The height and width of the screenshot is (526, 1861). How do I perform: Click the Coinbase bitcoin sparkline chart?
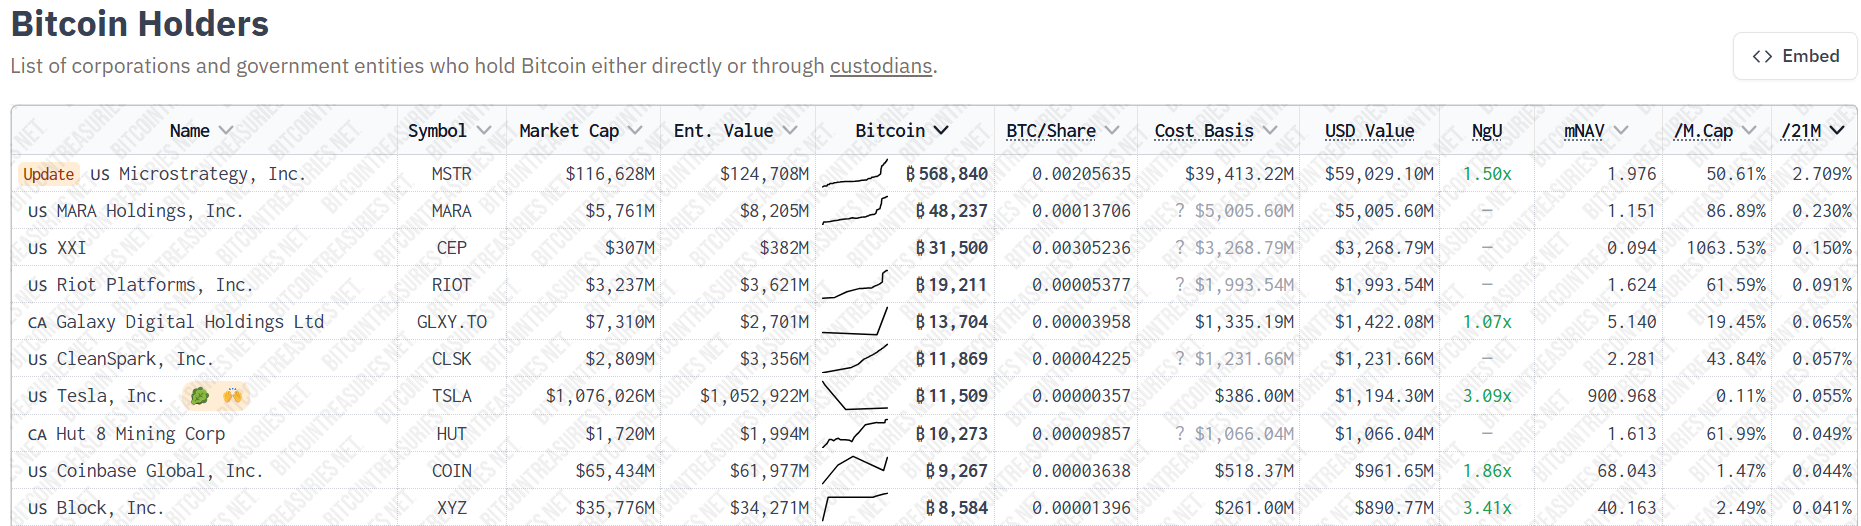click(x=854, y=468)
